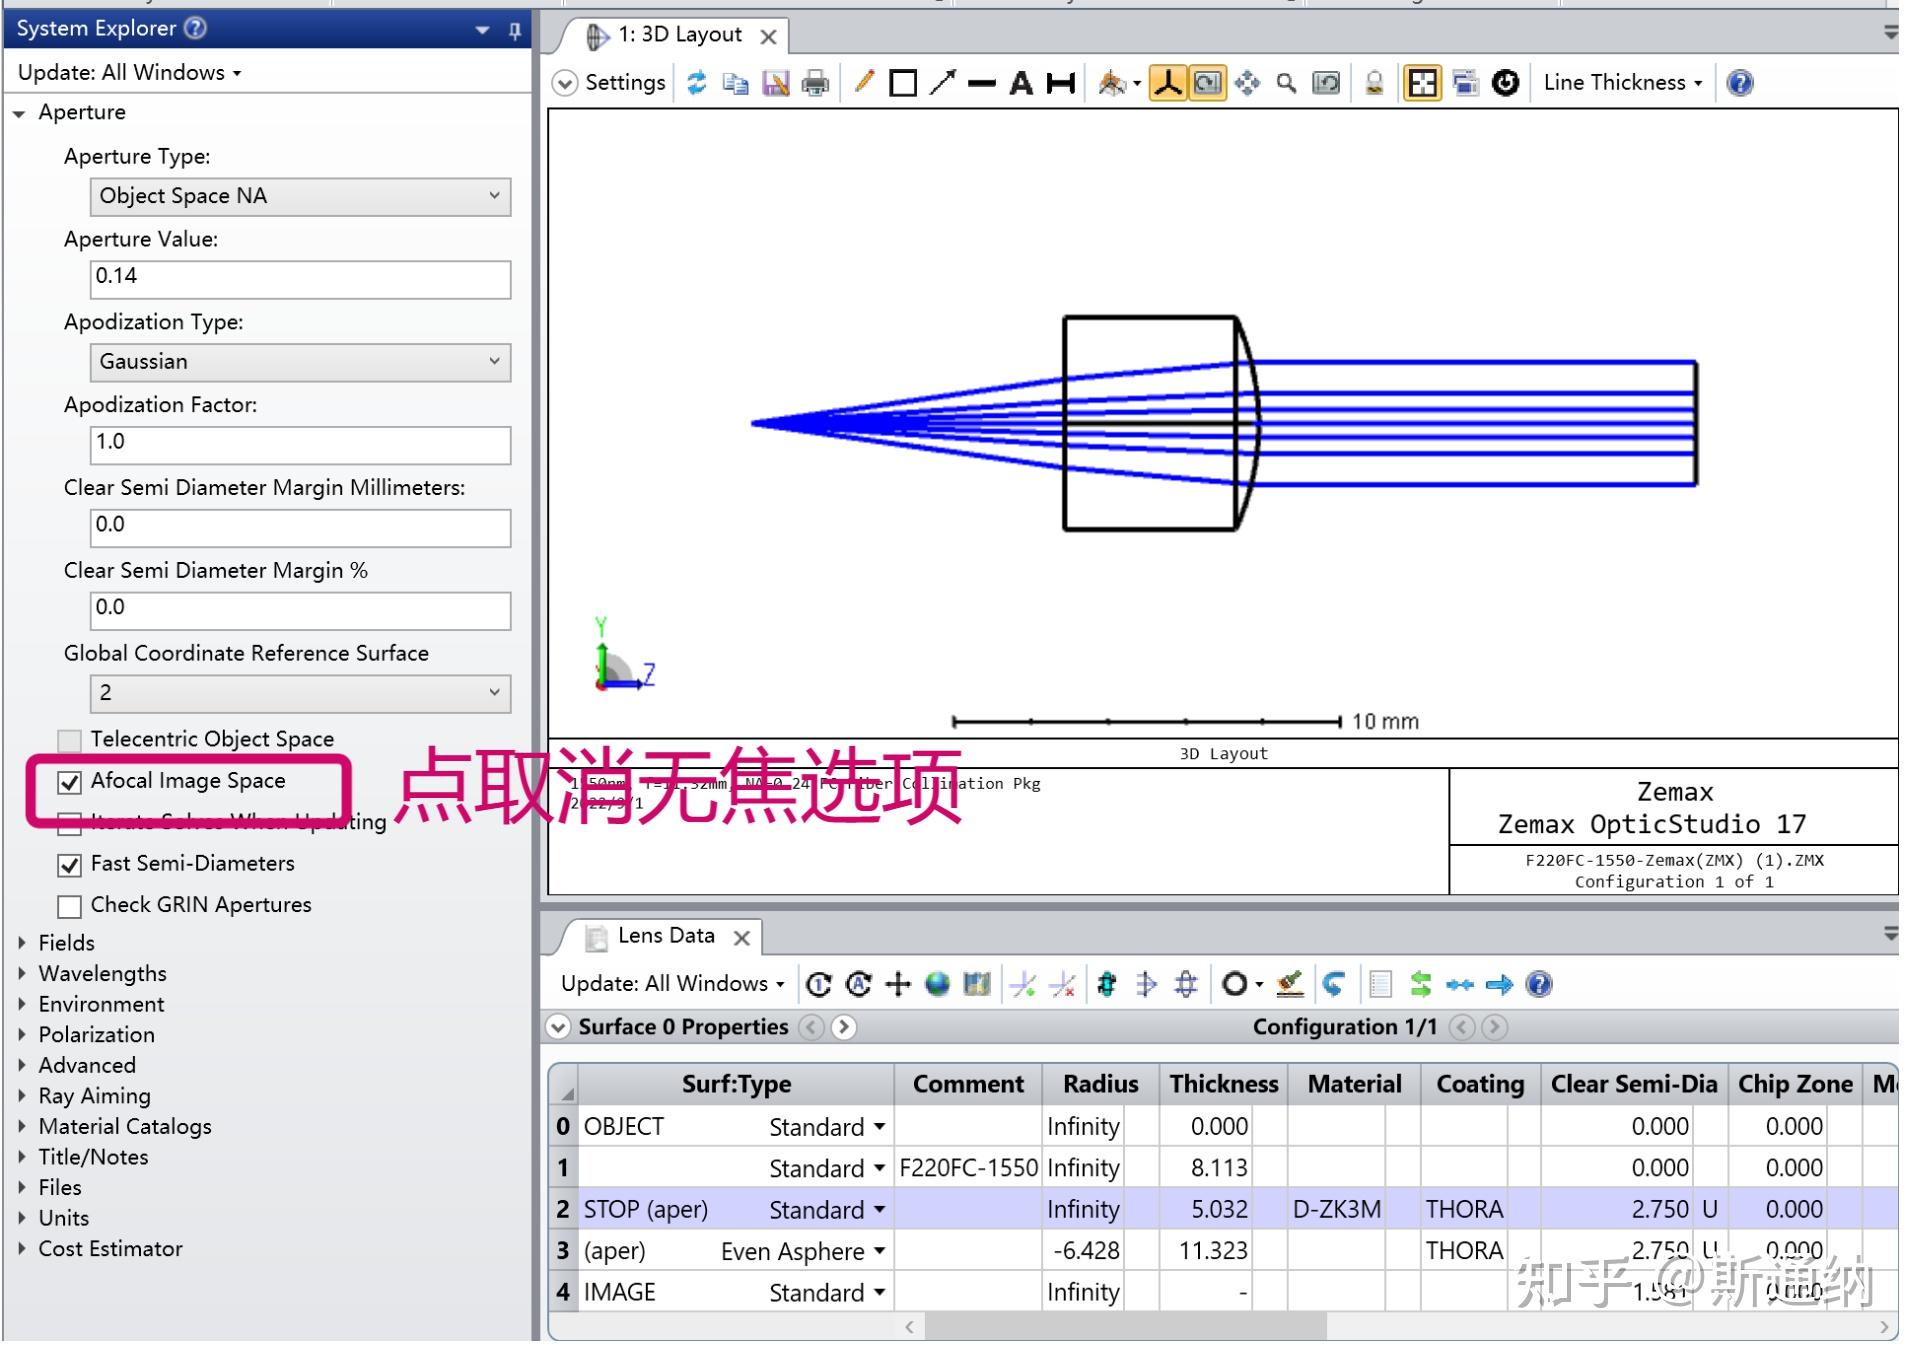Enable Telecentric Object Space checkbox
The image size is (1924, 1360).
tap(69, 741)
